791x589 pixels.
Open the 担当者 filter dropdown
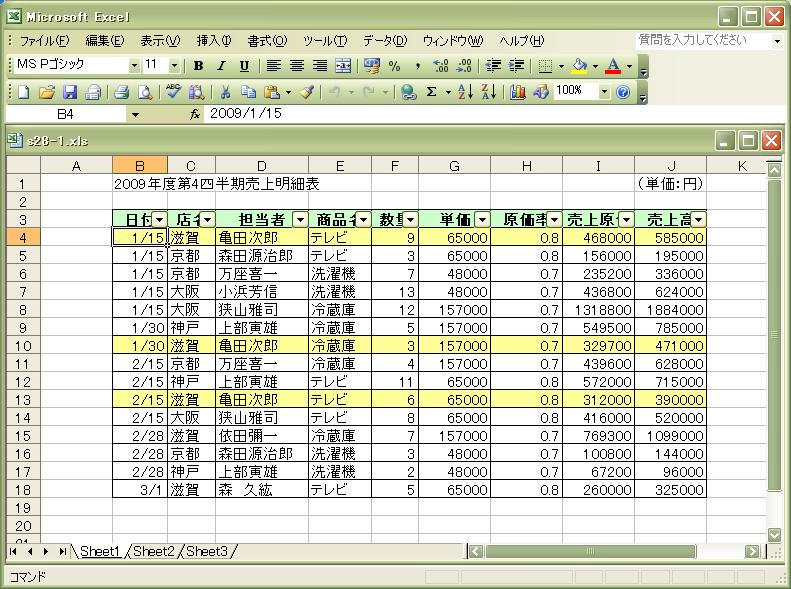[300, 219]
